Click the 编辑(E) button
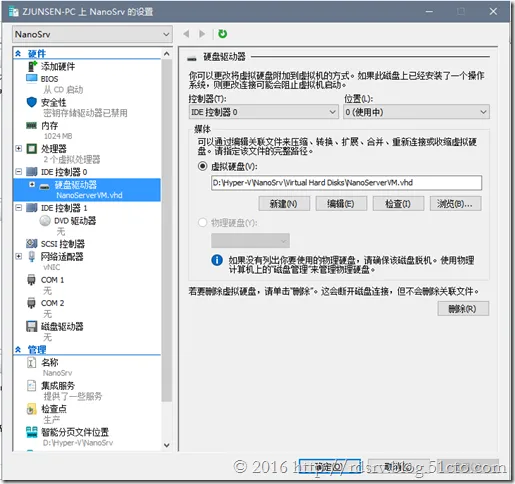Image resolution: width=515 pixels, height=484 pixels. tap(341, 203)
